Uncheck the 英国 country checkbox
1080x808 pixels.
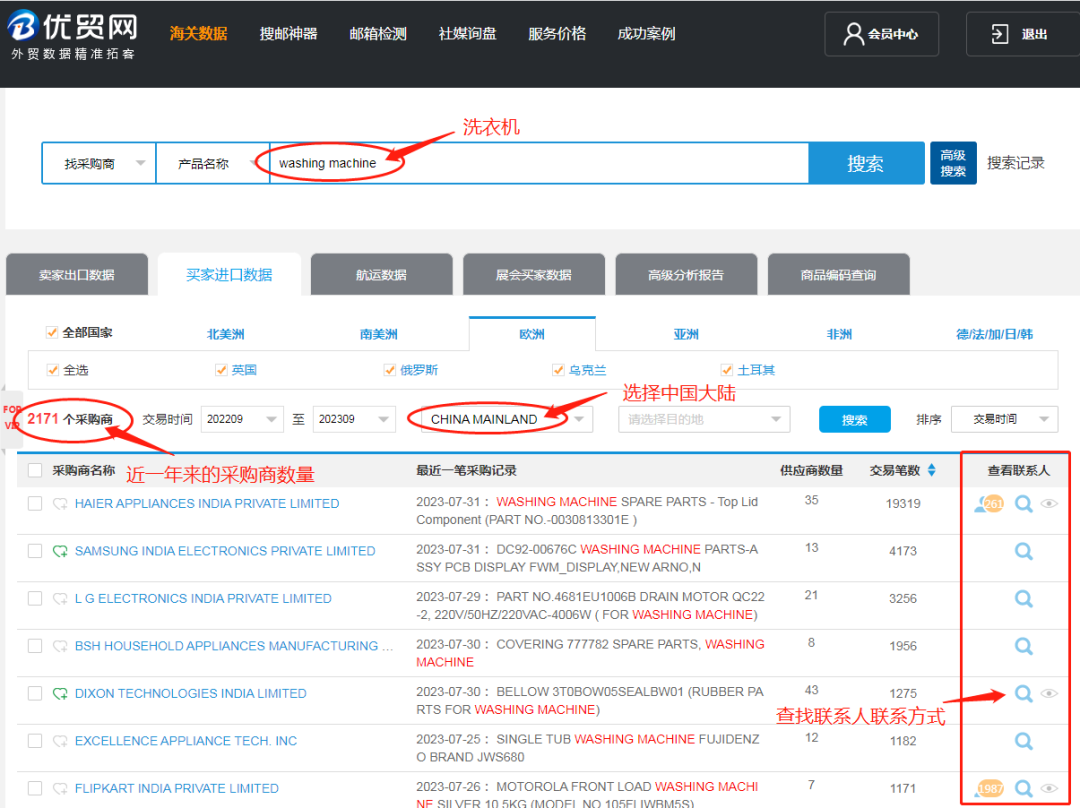click(222, 370)
